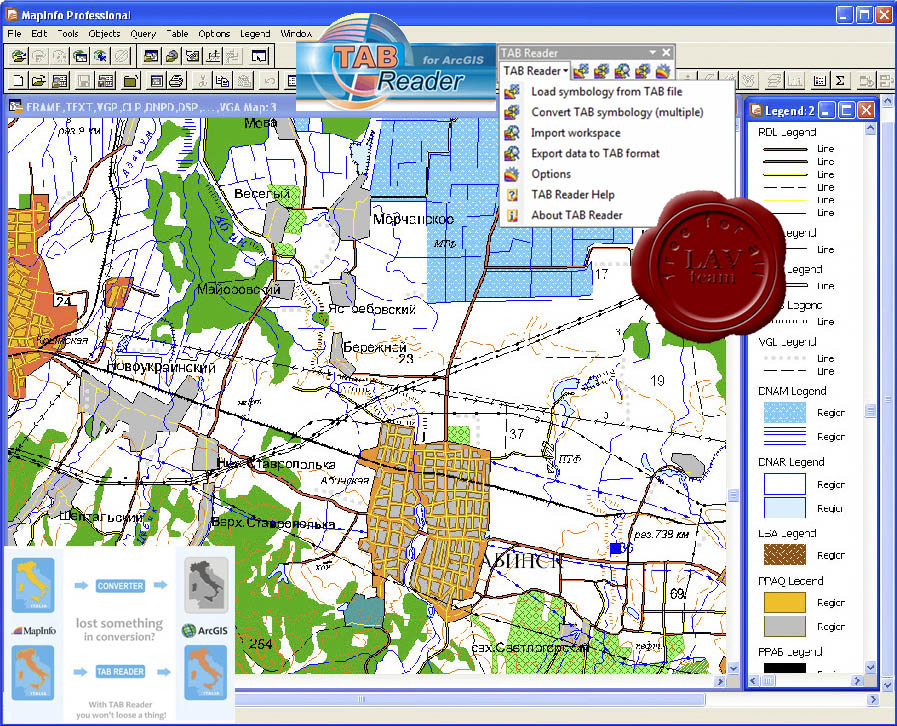This screenshot has height=726, width=897.
Task: Click the open-folder window icon in second toolbar group
Action: tap(151, 56)
